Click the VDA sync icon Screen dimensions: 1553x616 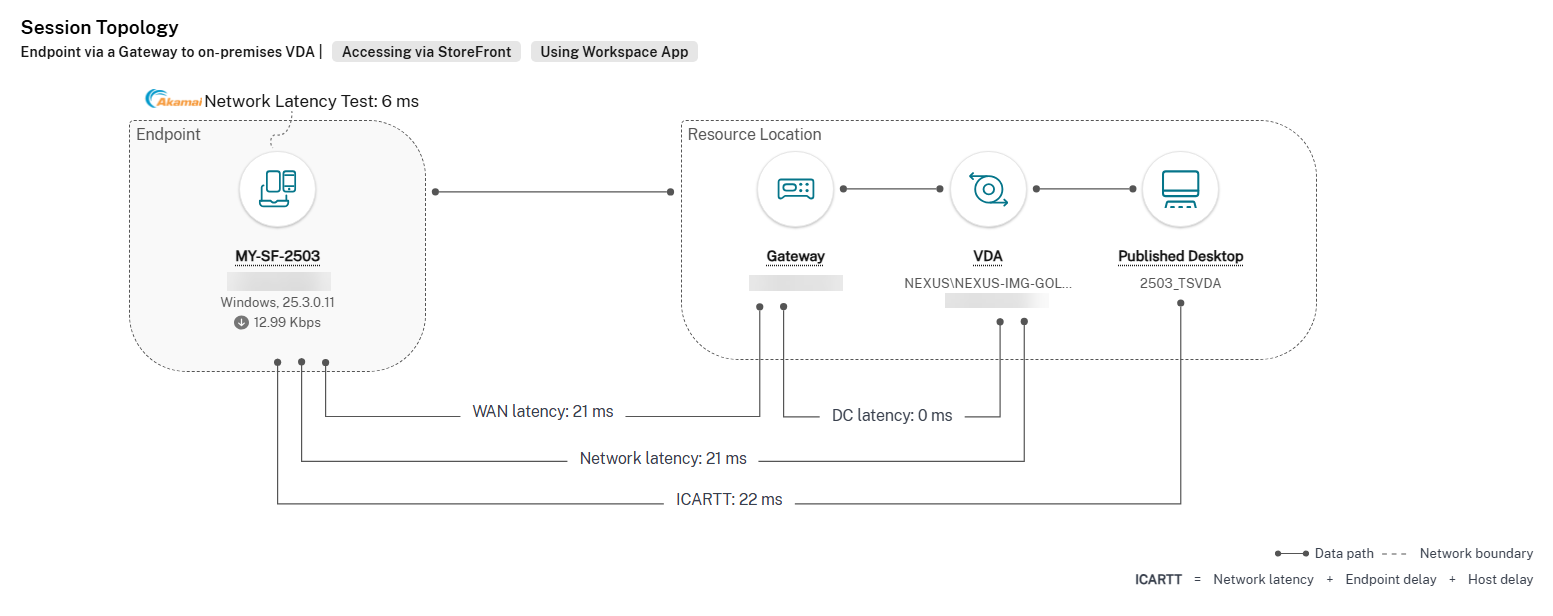988,189
